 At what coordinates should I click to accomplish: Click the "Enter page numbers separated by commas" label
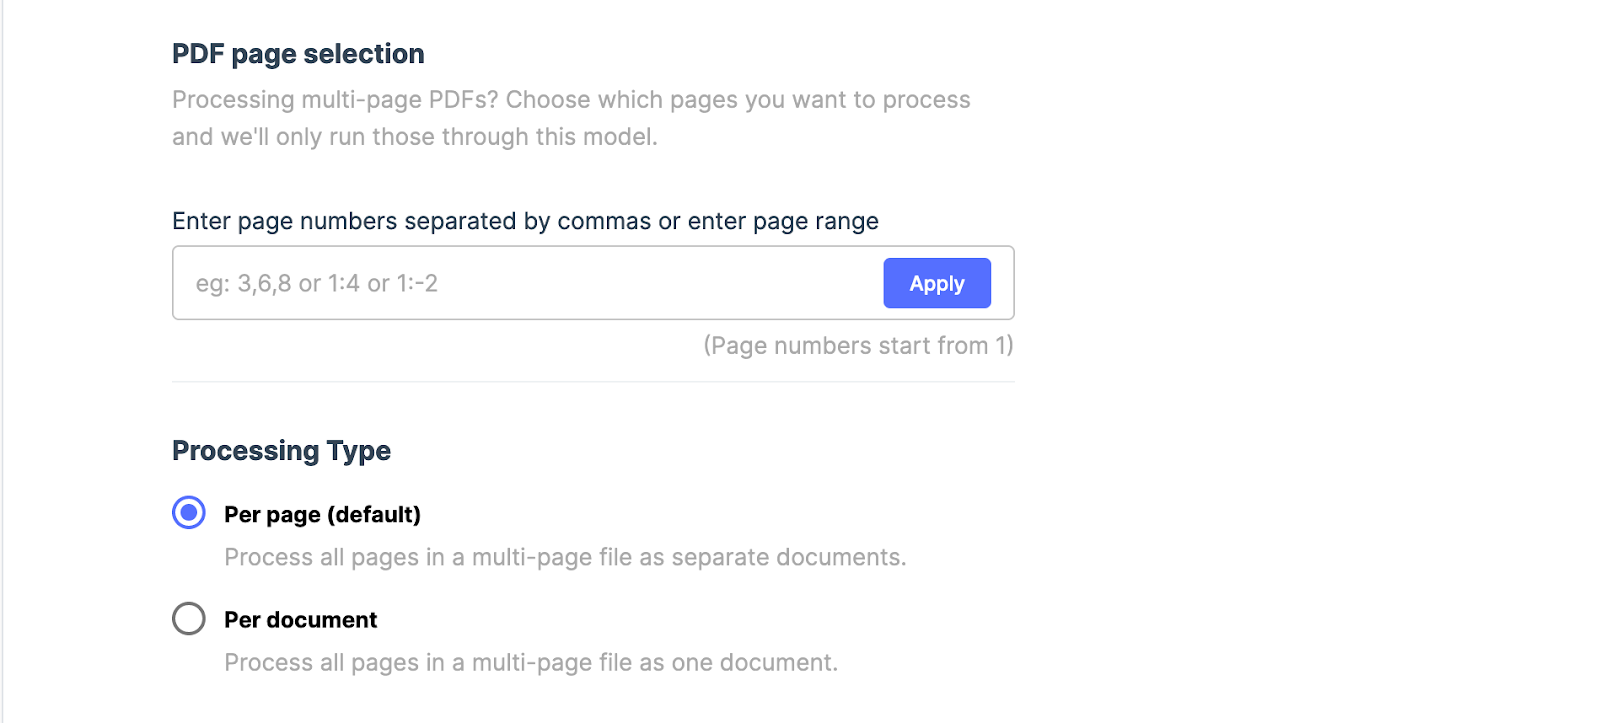(525, 221)
